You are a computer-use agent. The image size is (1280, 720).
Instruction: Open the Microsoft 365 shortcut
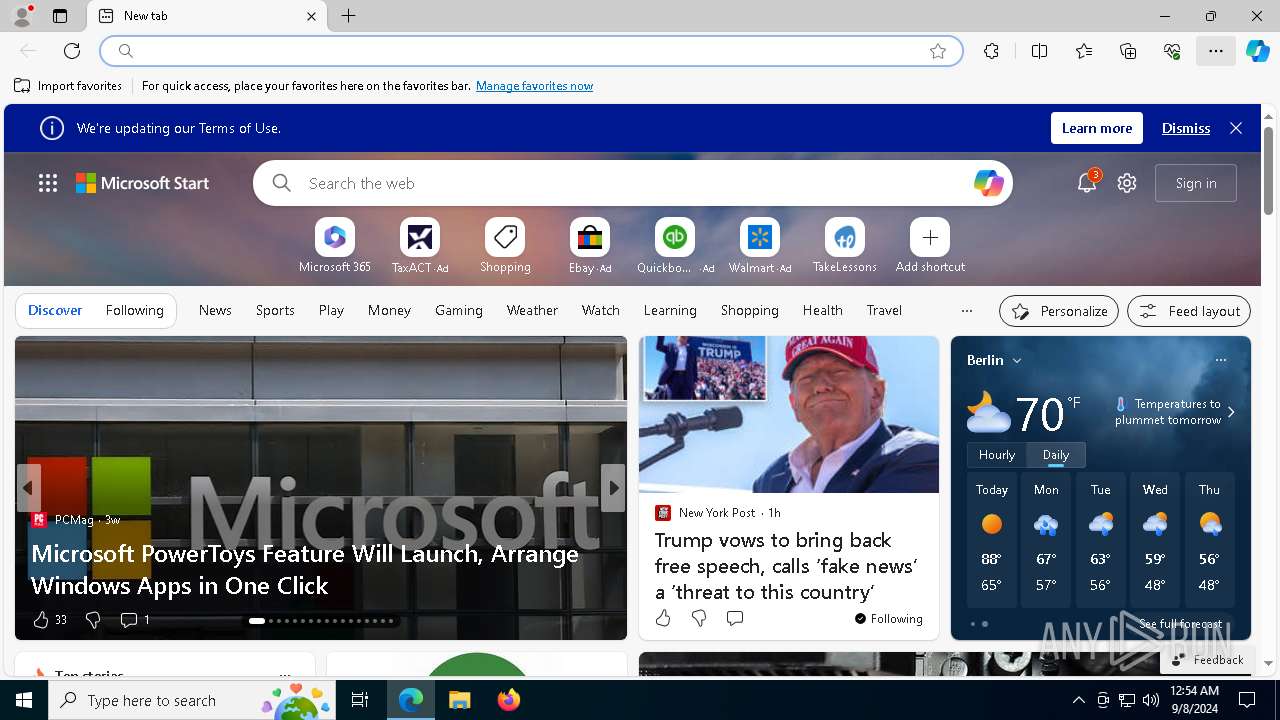[x=335, y=246]
